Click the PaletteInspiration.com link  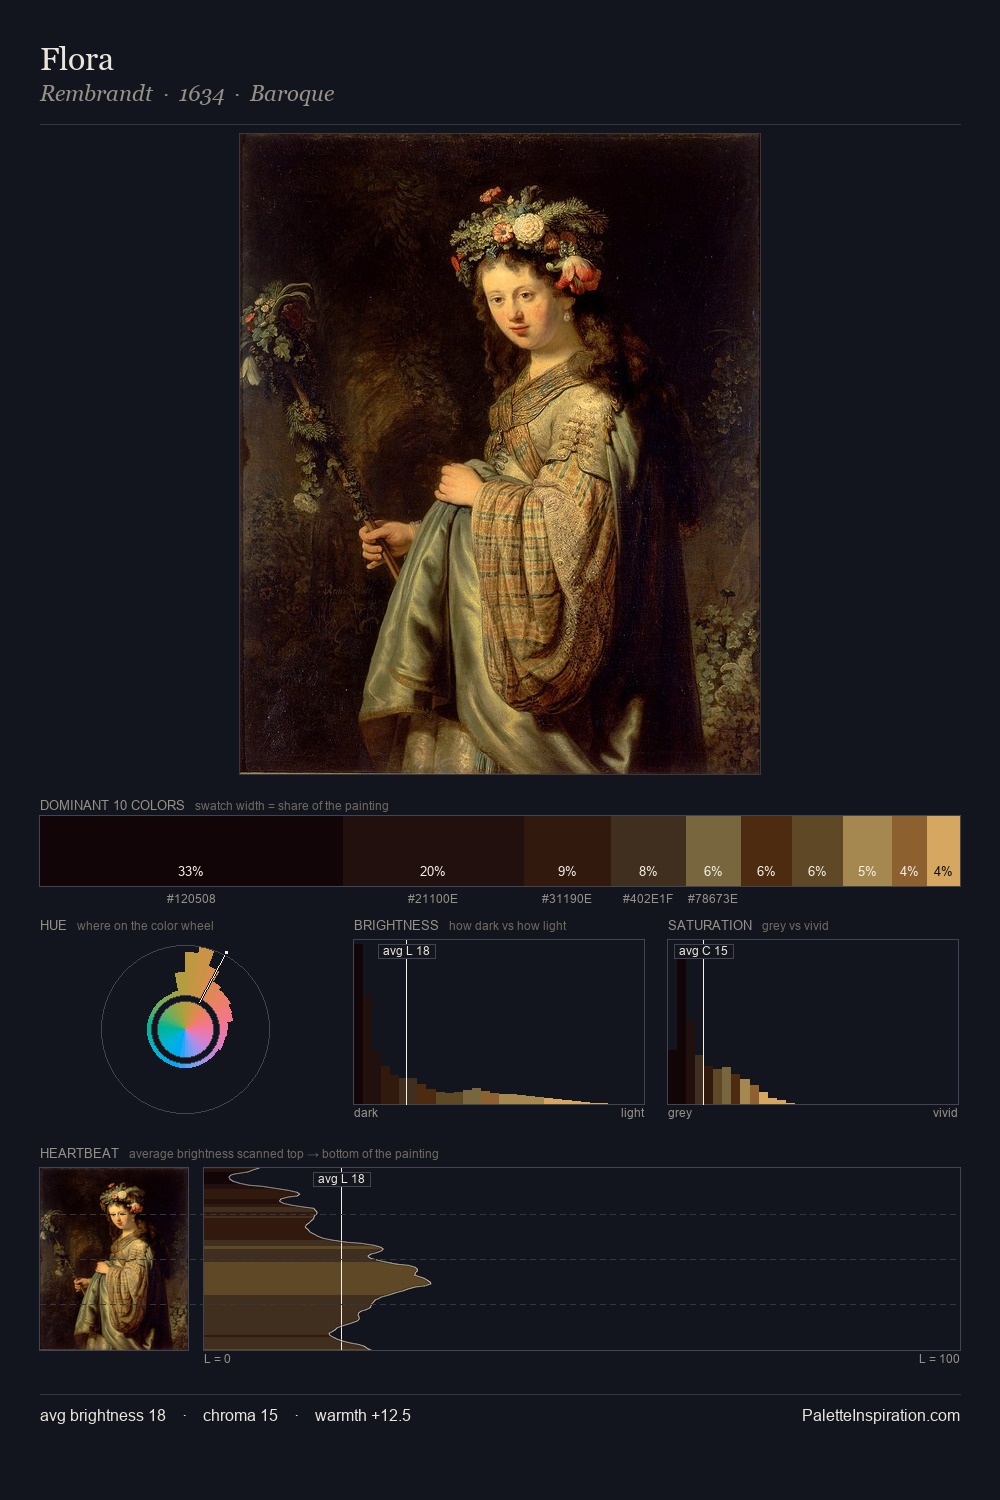click(x=881, y=1416)
